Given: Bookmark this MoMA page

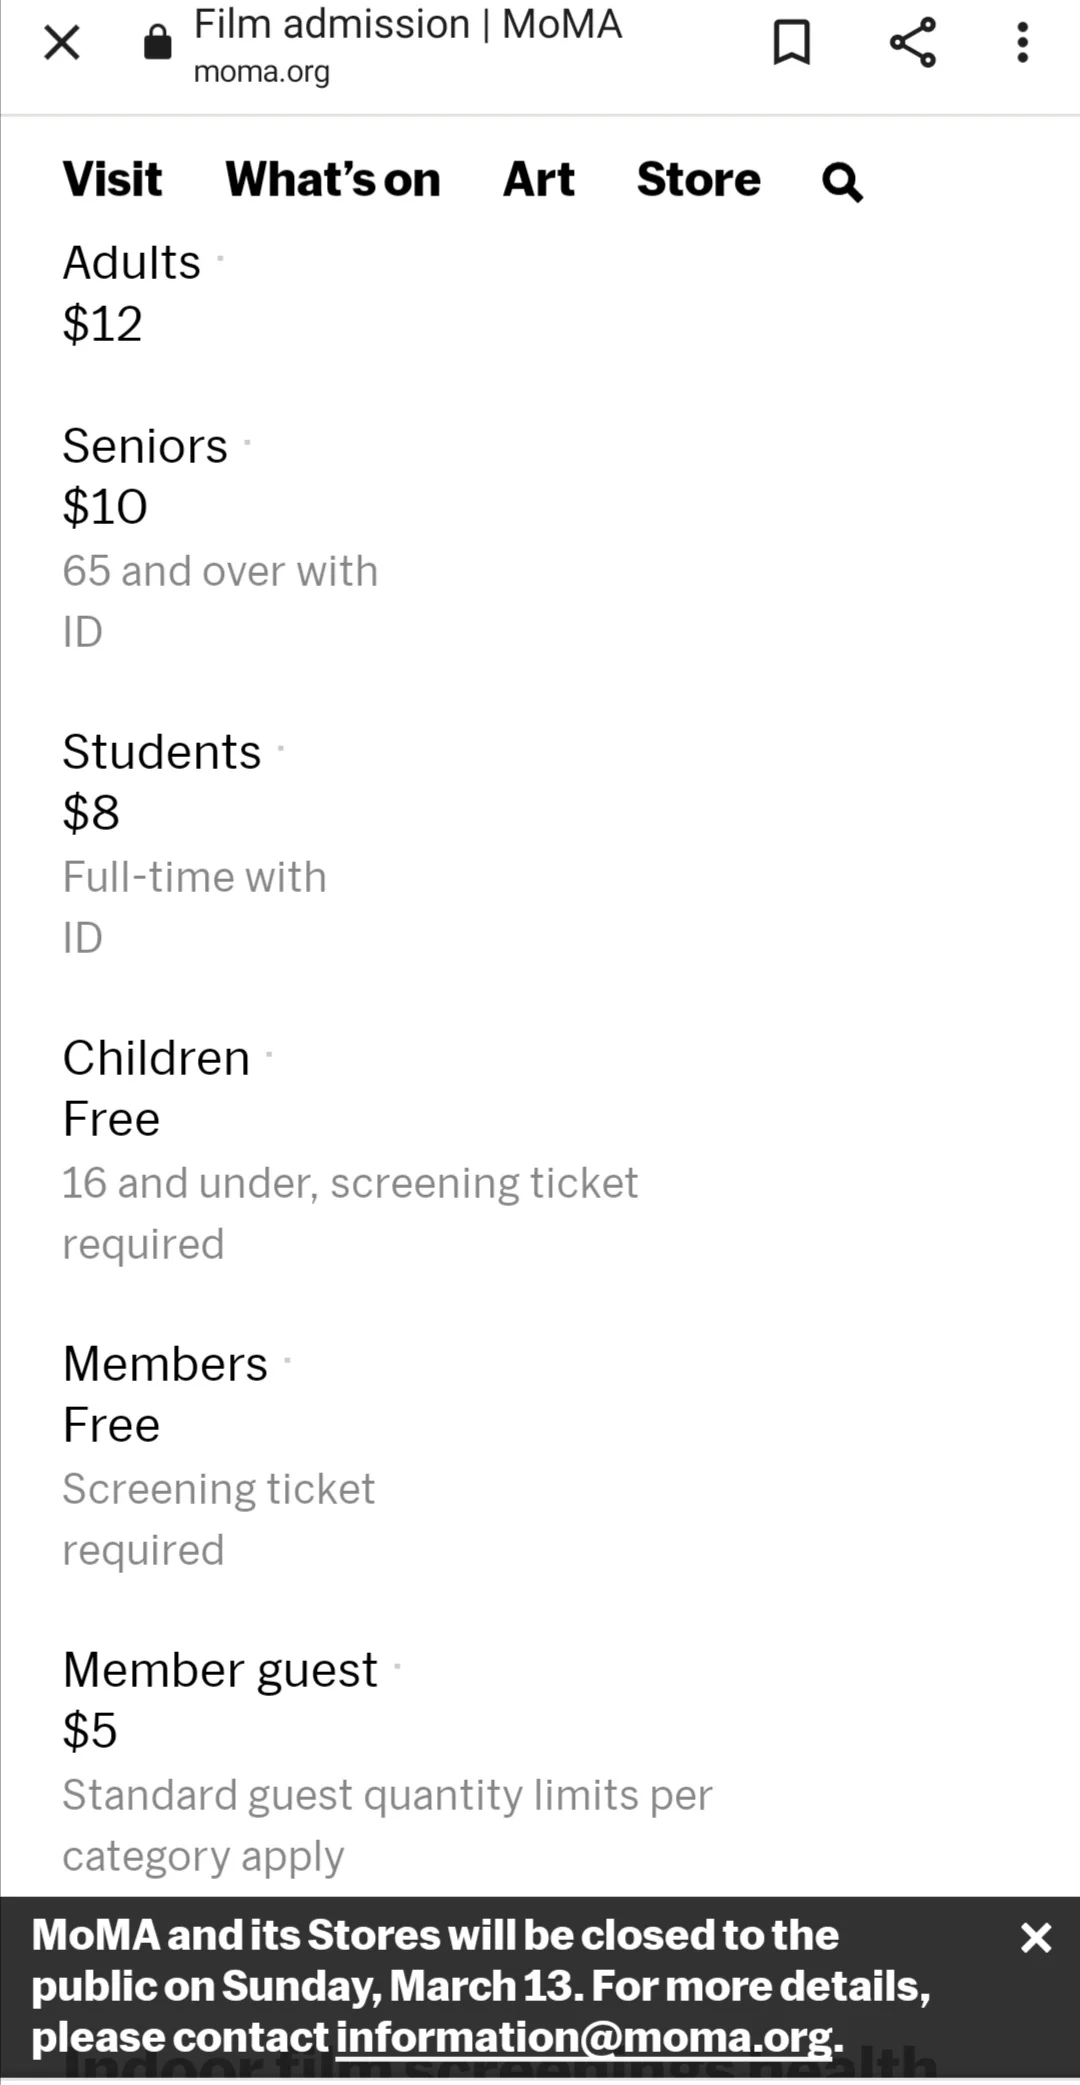Looking at the screenshot, I should [x=792, y=43].
